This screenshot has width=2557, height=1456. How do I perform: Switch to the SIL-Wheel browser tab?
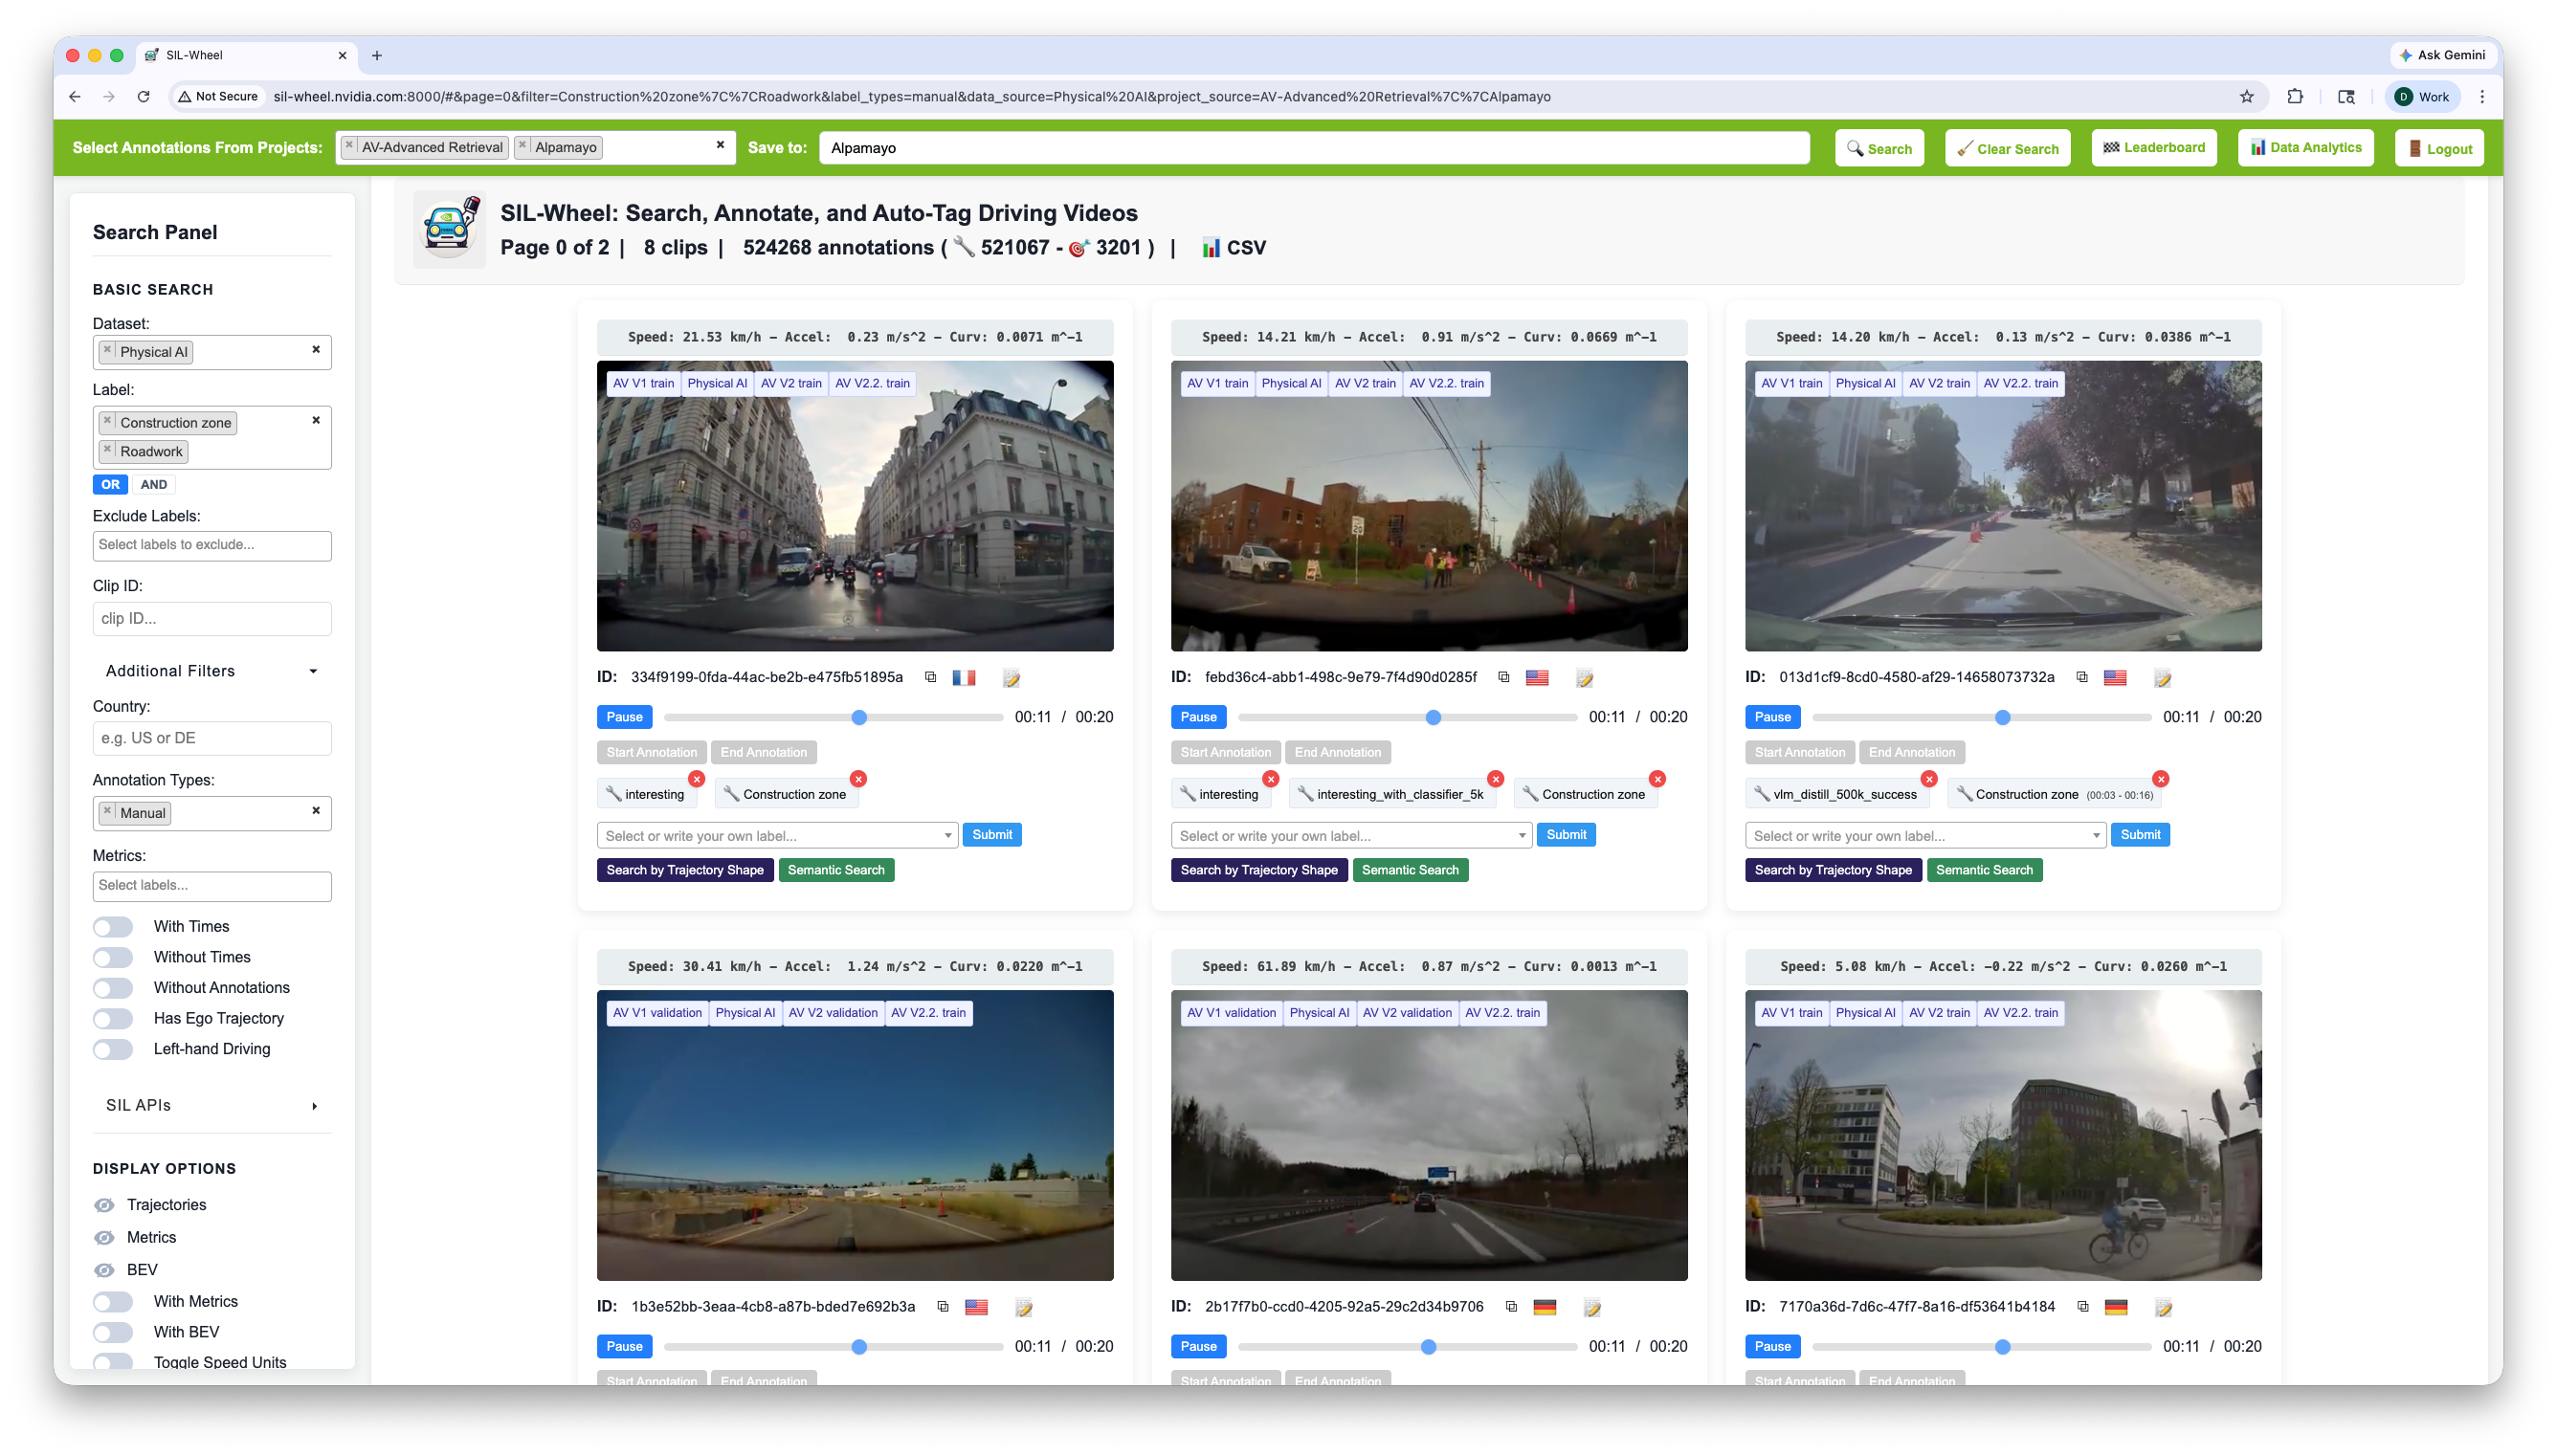245,55
